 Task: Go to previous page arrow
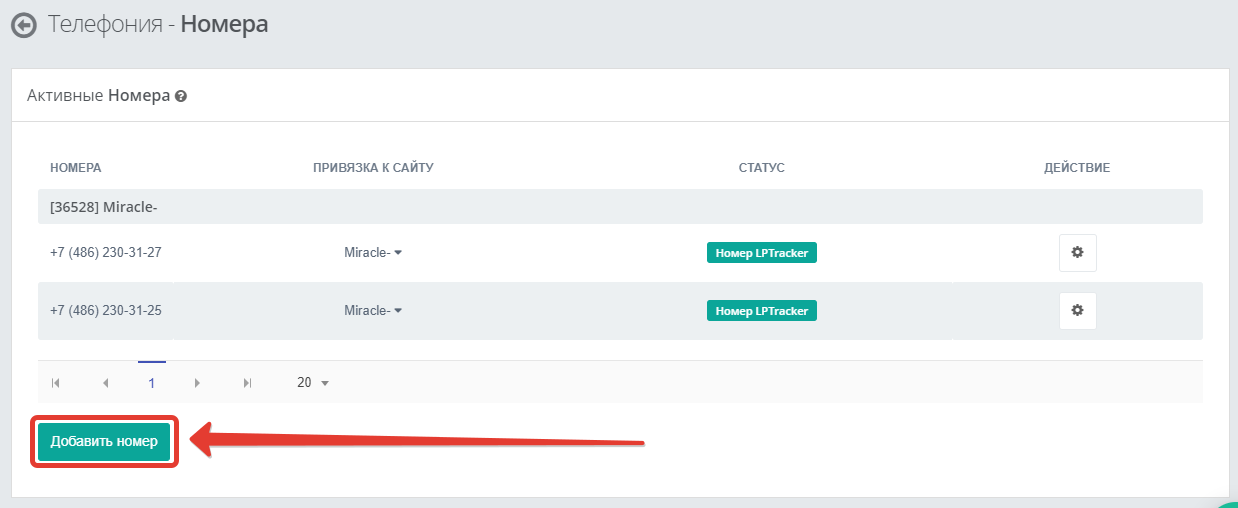[105, 383]
